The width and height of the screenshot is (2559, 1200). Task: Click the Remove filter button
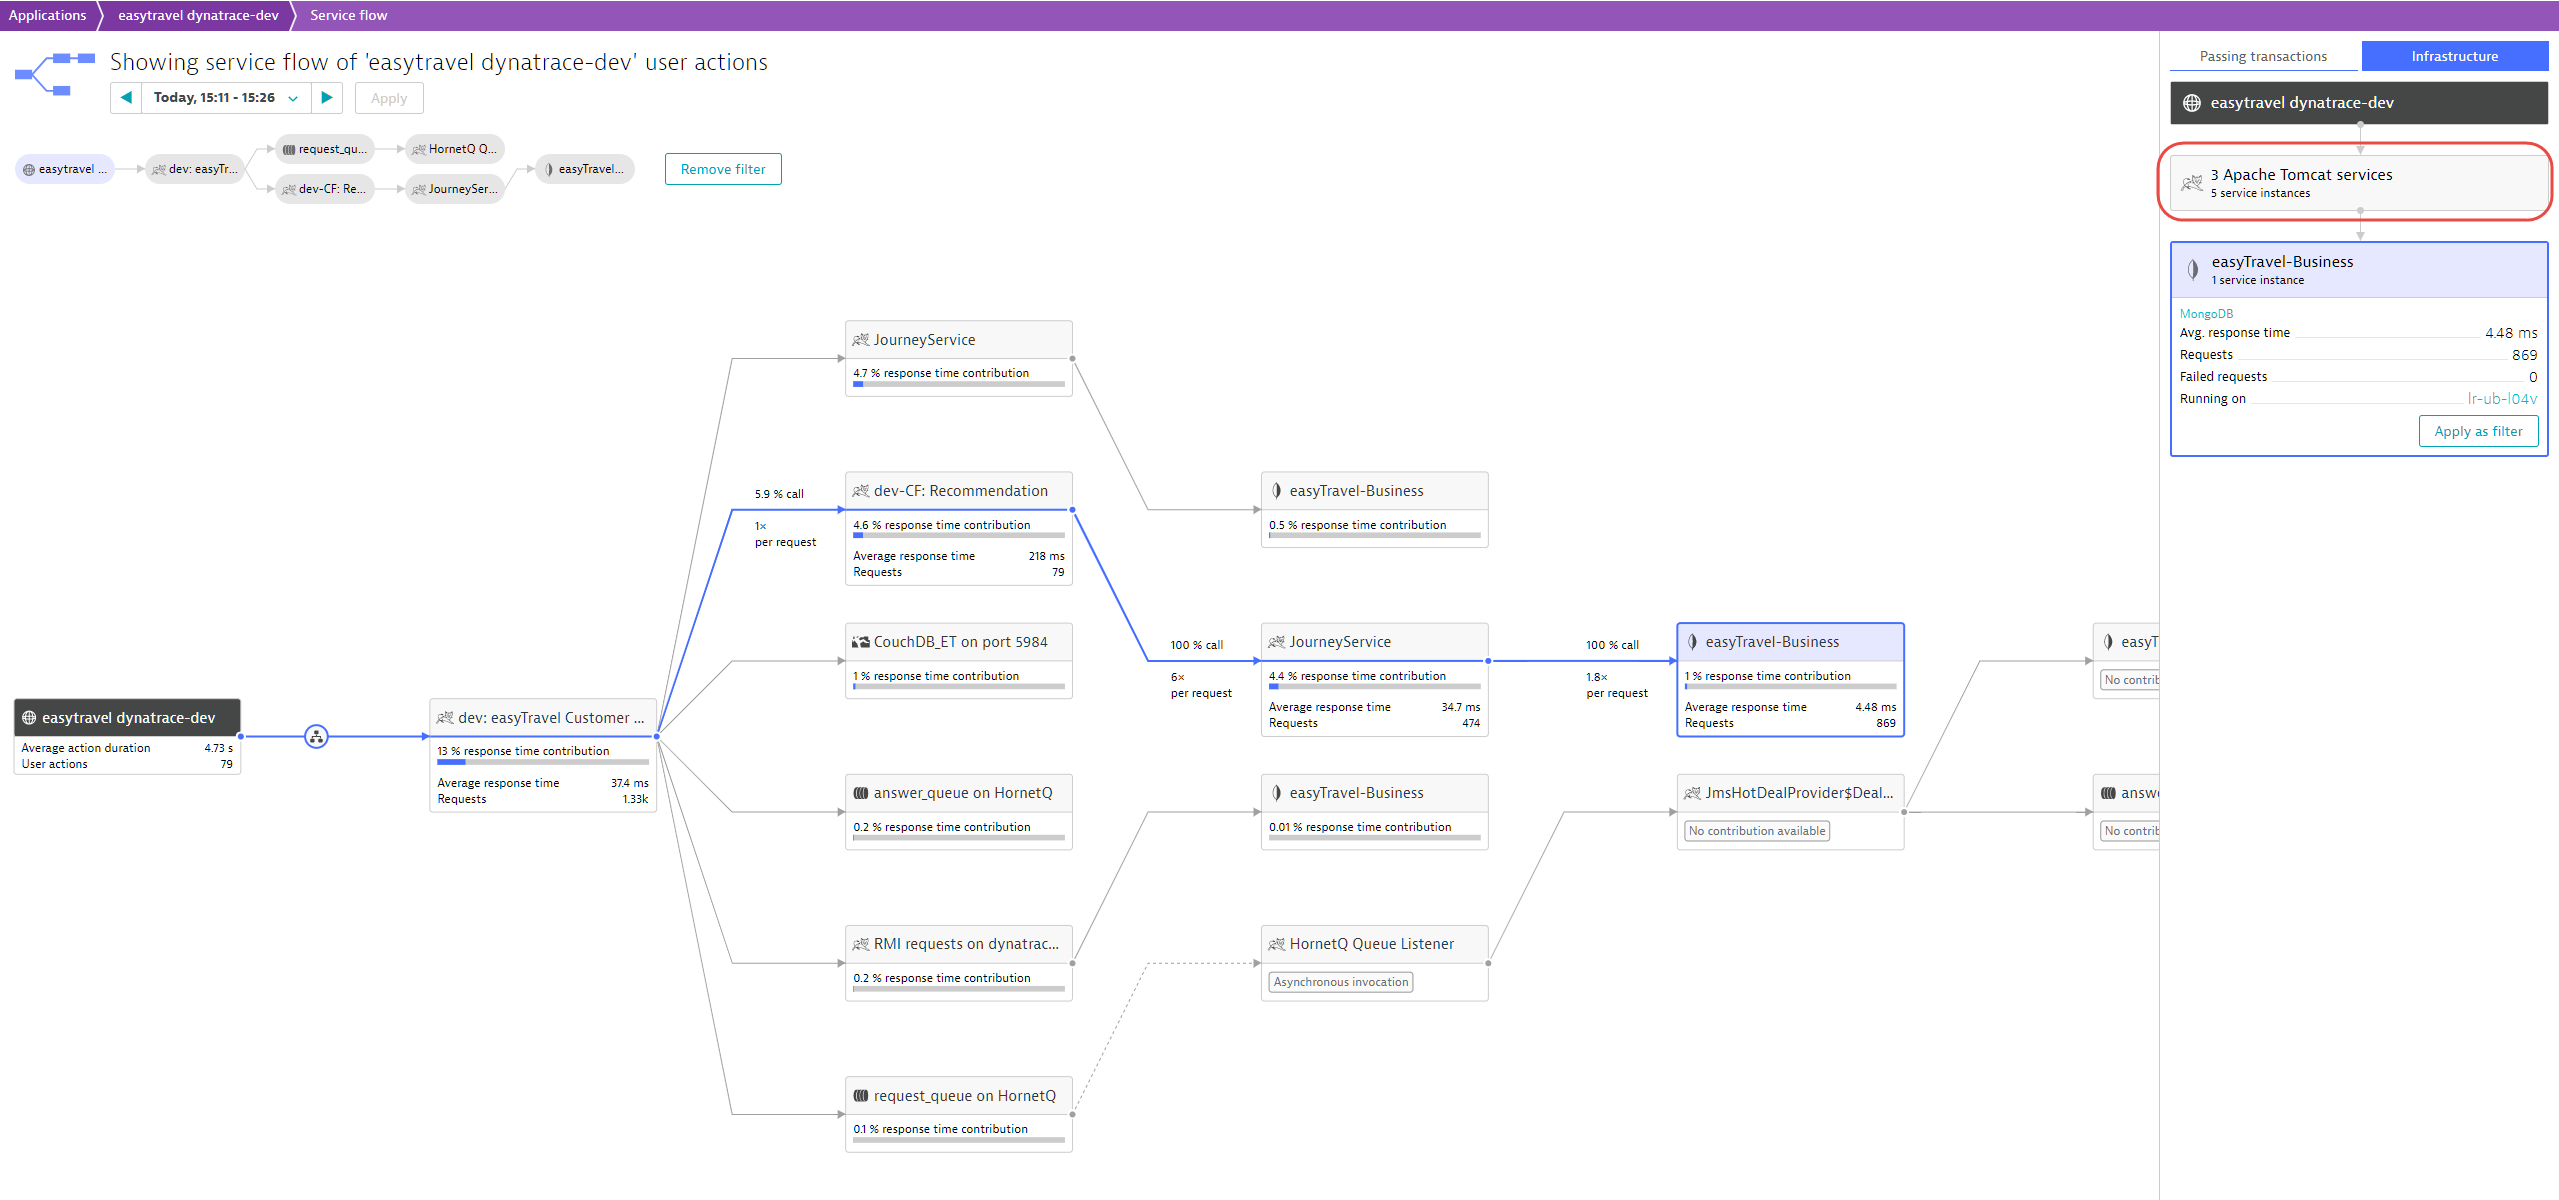pos(723,169)
